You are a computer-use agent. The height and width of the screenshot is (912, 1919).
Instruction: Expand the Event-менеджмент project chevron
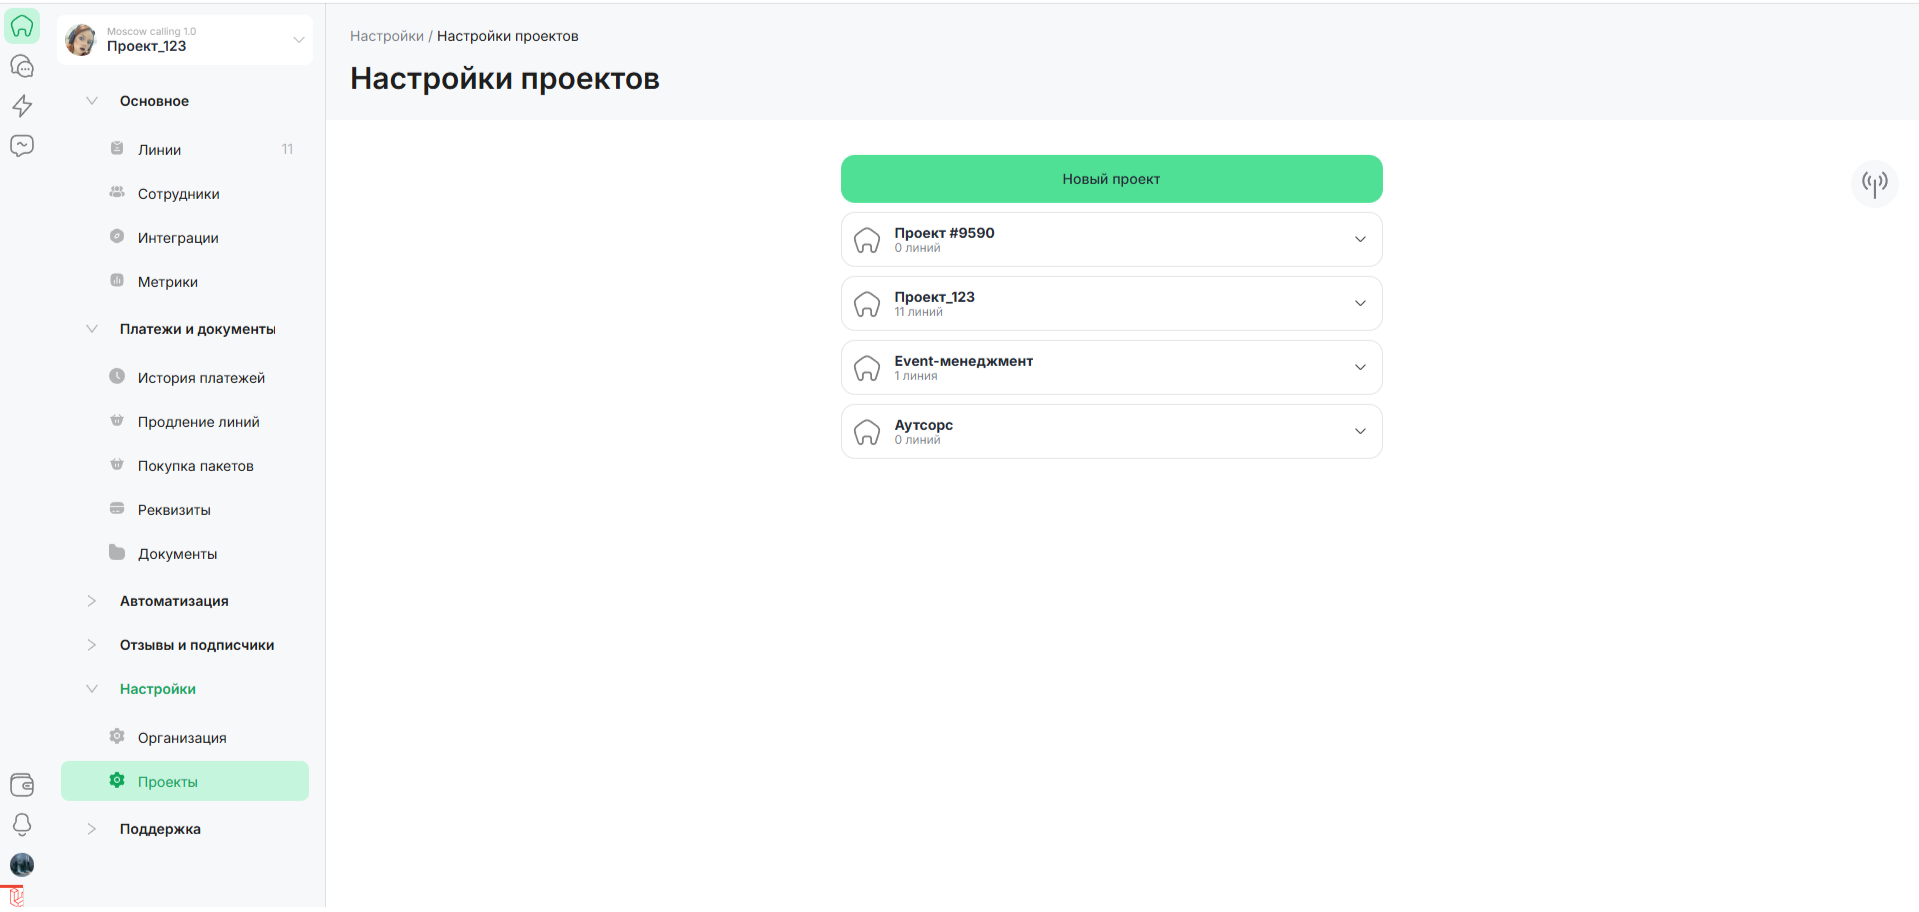[x=1359, y=368]
